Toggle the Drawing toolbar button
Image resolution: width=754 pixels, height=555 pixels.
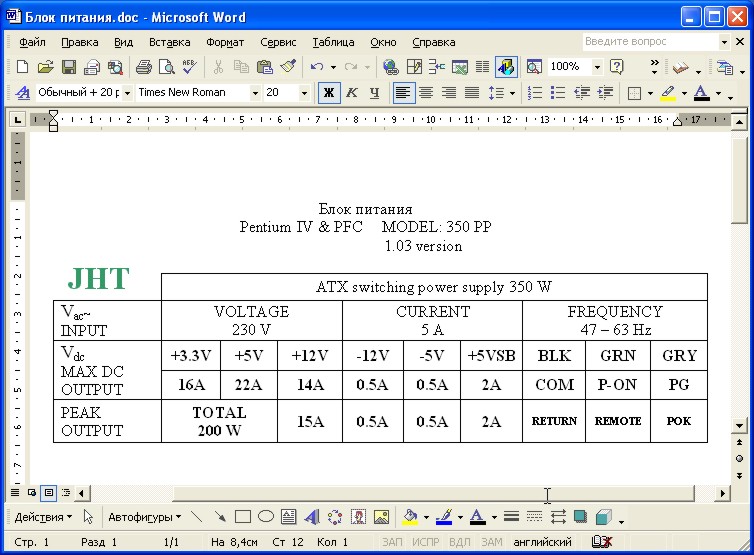(x=506, y=66)
